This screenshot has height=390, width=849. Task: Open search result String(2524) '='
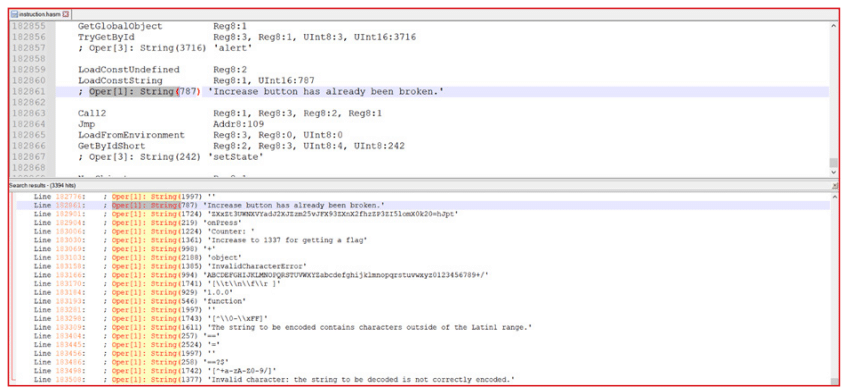pos(127,344)
